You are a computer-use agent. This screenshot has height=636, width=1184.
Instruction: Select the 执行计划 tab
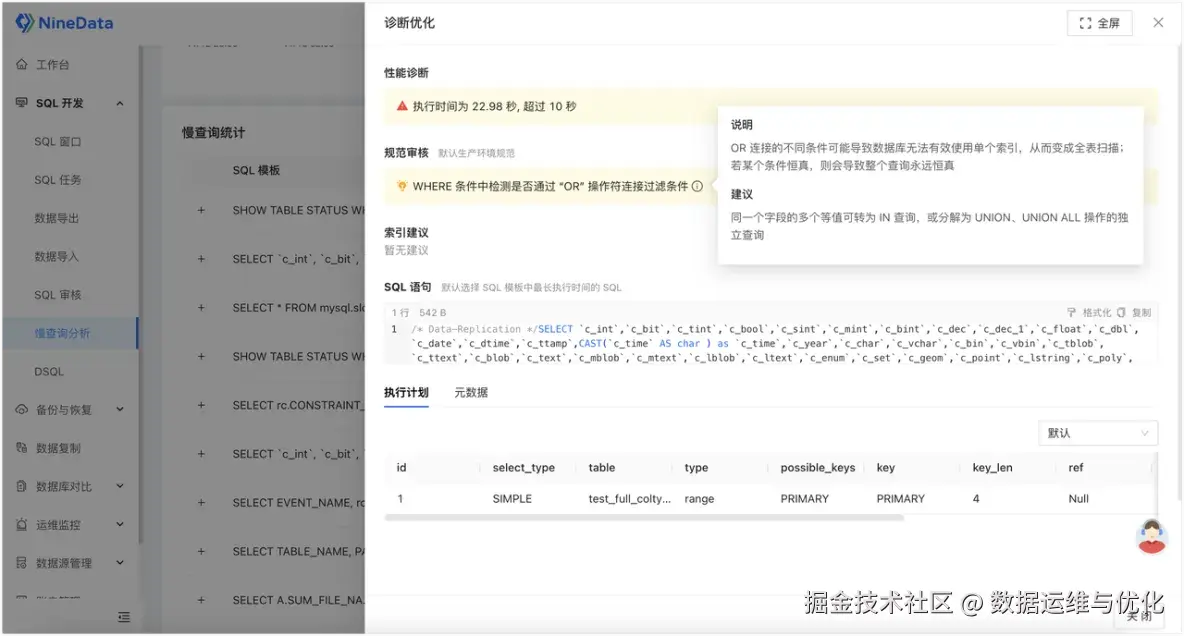404,390
